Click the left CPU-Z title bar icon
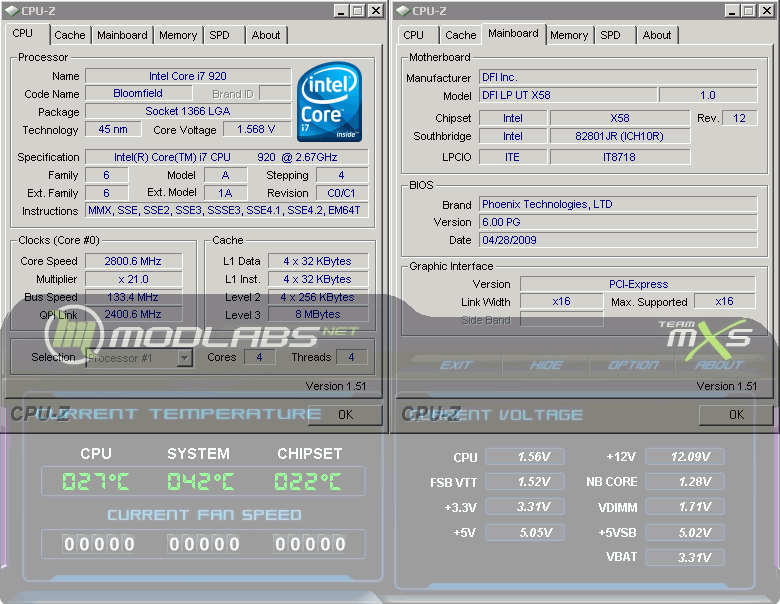The height and width of the screenshot is (604, 780). 11,10
